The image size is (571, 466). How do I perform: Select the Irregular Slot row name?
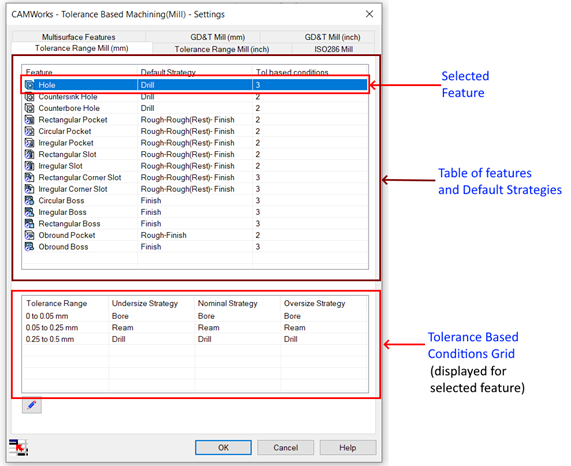[60, 166]
